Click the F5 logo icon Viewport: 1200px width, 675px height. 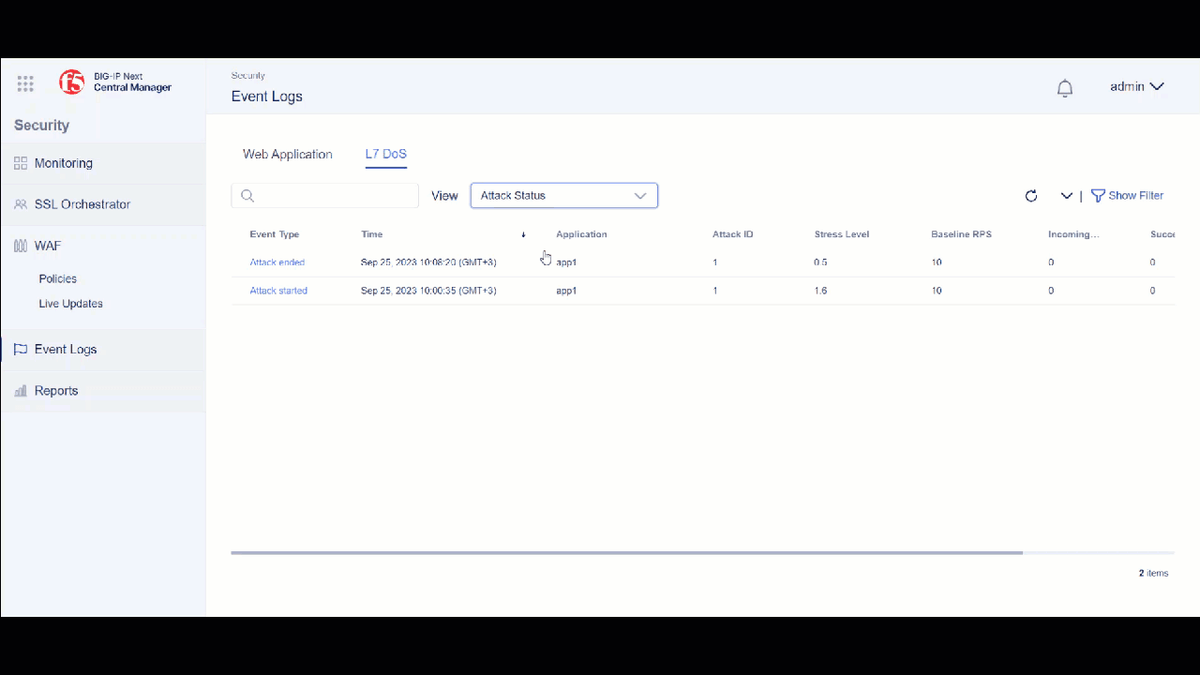point(71,82)
